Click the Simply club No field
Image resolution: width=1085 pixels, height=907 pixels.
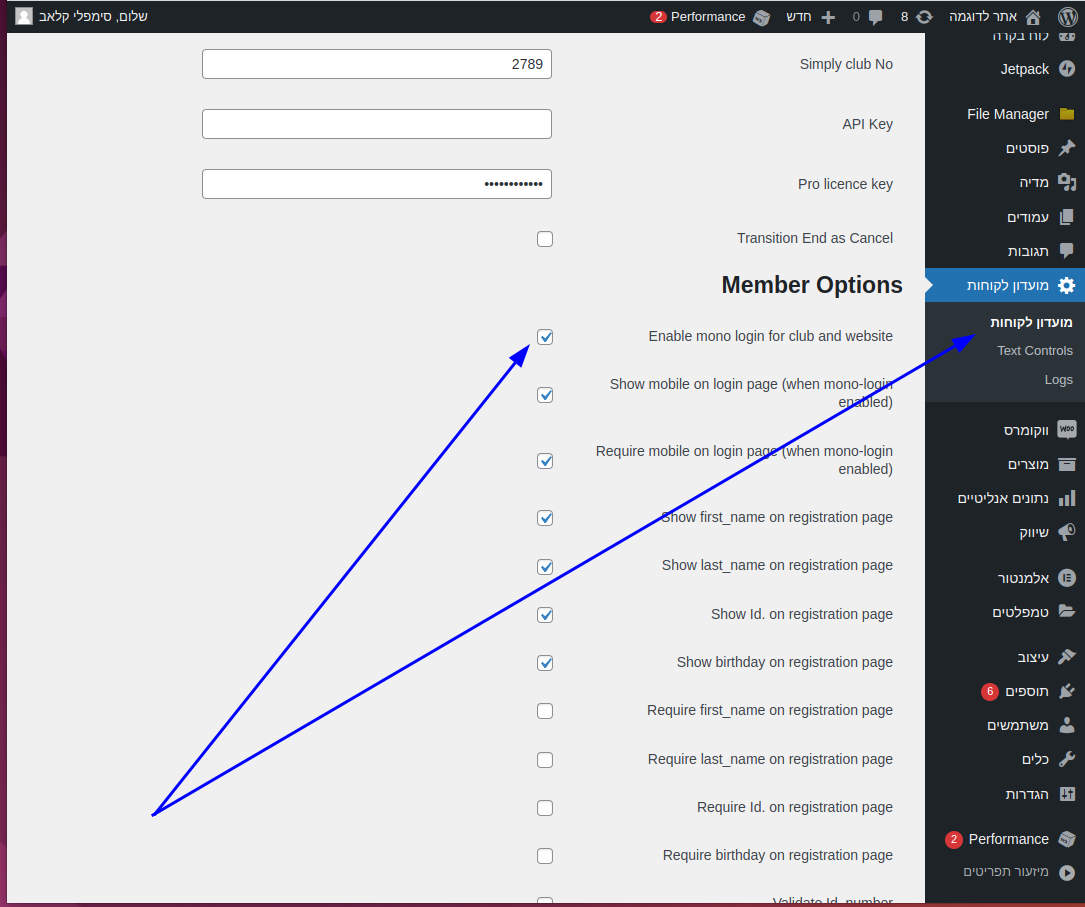pos(377,64)
